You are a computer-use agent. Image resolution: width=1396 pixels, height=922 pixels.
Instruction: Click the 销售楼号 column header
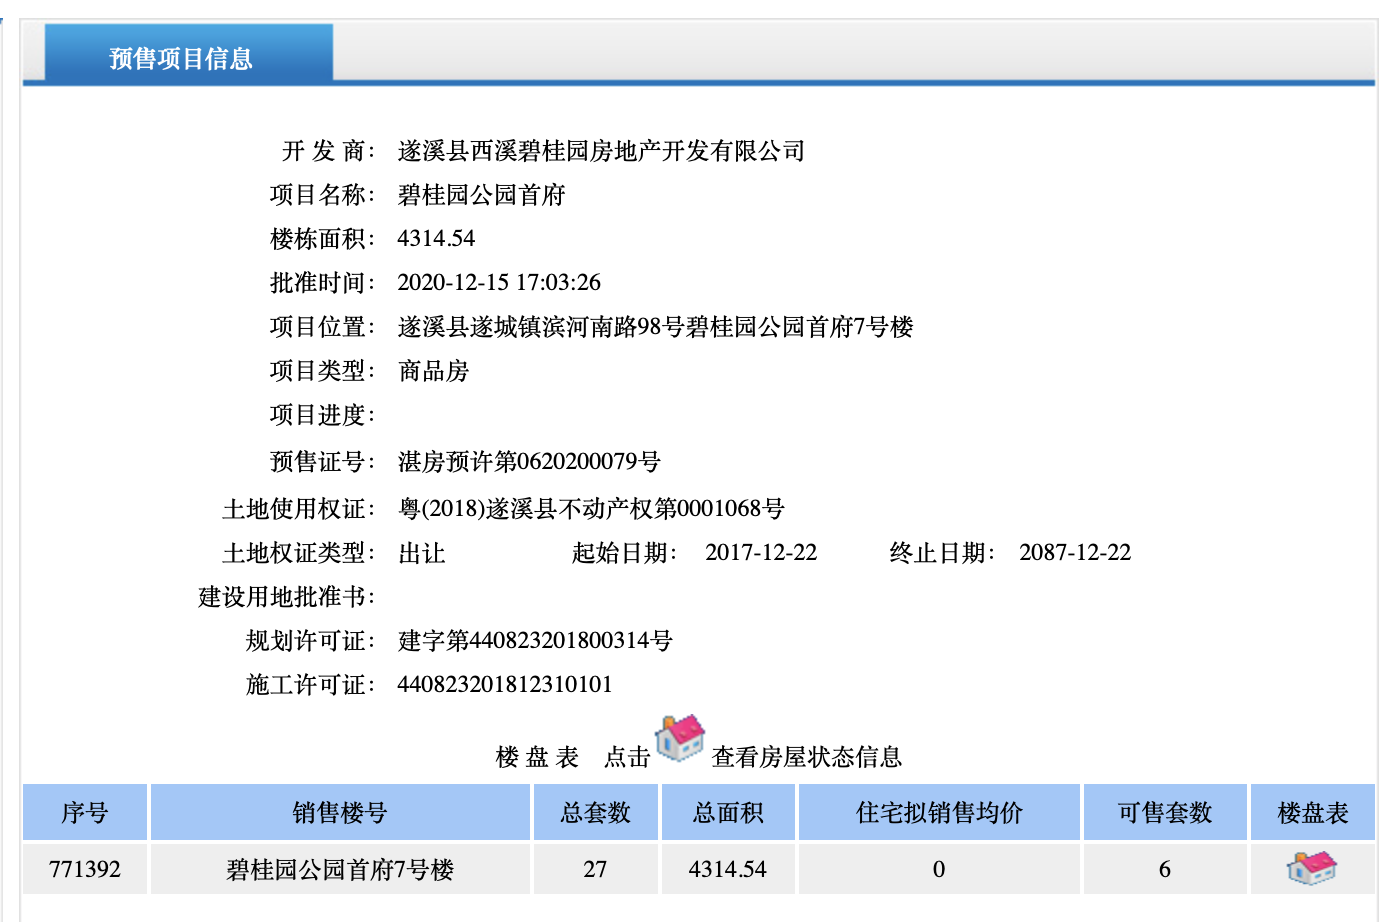tap(340, 812)
